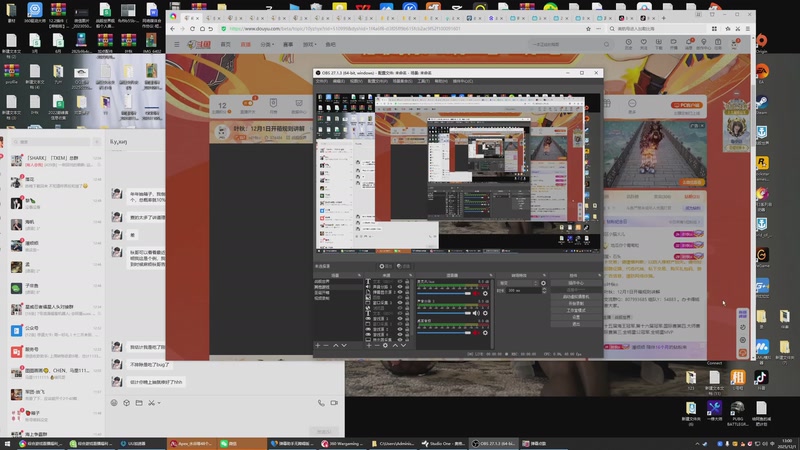Toggle lock on 声音分离 3 source
Screen dimensions: 800x450
pos(407,287)
